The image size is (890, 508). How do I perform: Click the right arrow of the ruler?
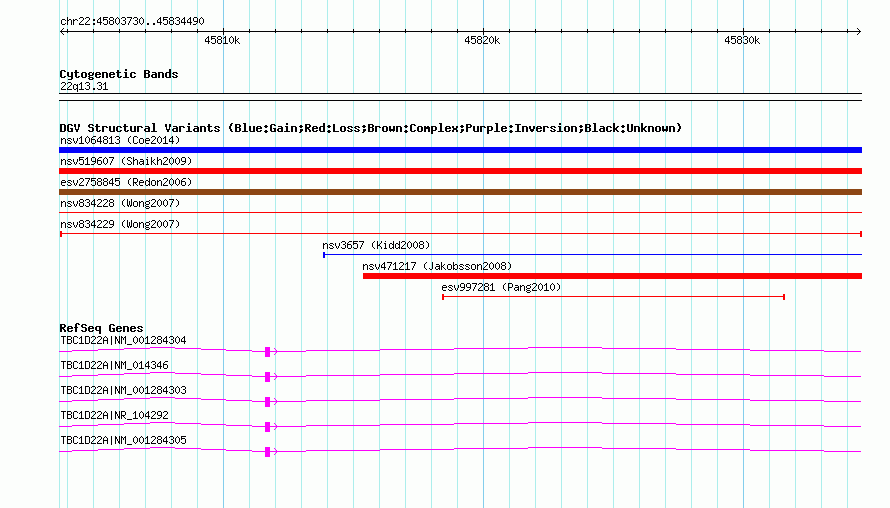point(858,32)
